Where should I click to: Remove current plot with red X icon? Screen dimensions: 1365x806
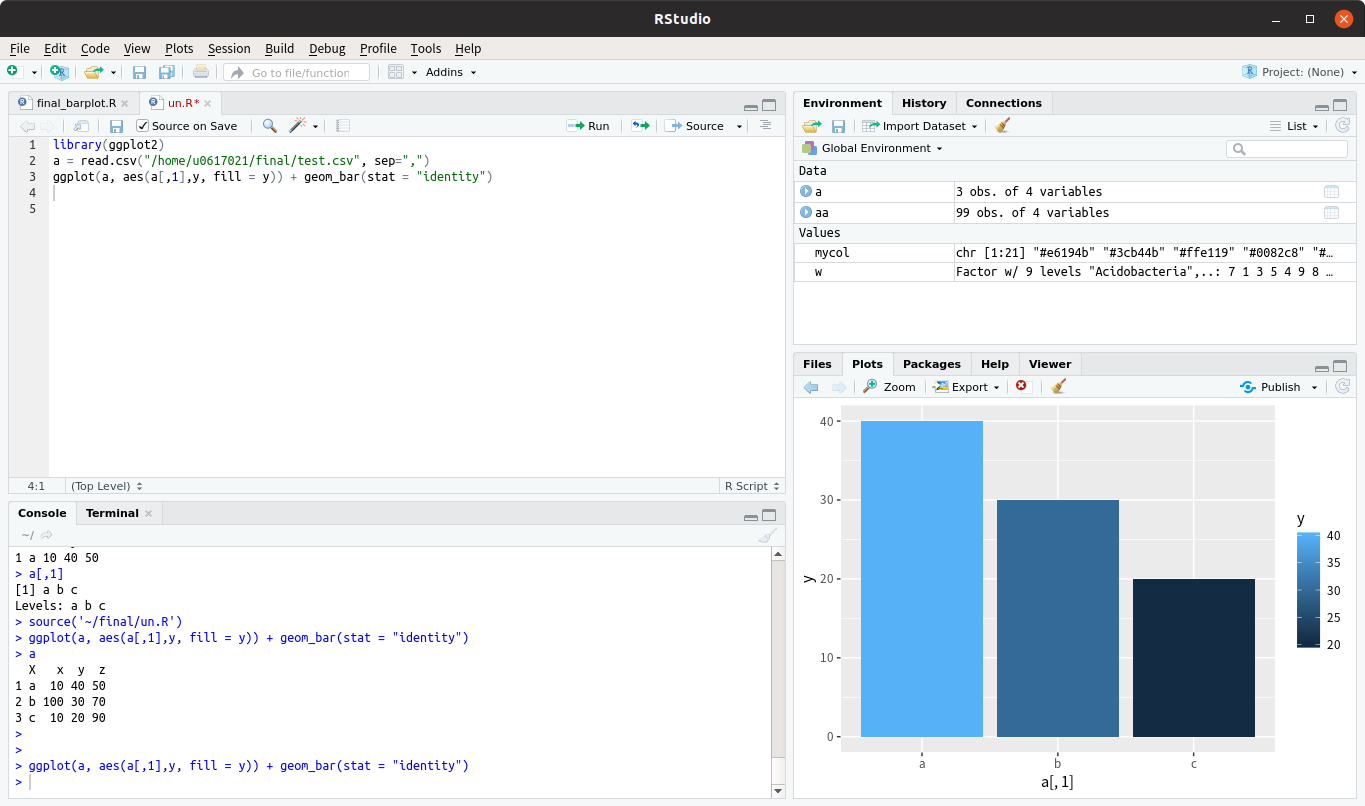[1021, 387]
